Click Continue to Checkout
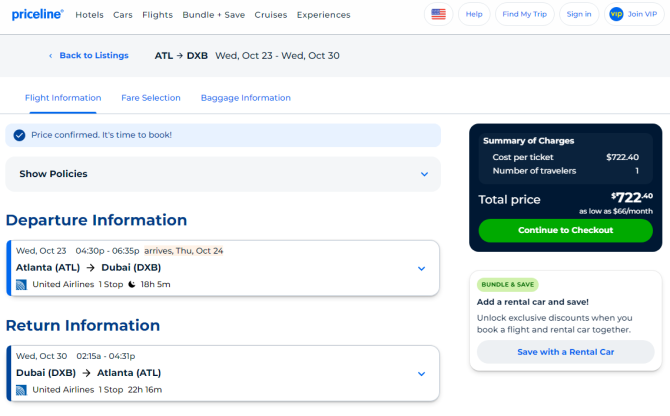 [x=565, y=230]
